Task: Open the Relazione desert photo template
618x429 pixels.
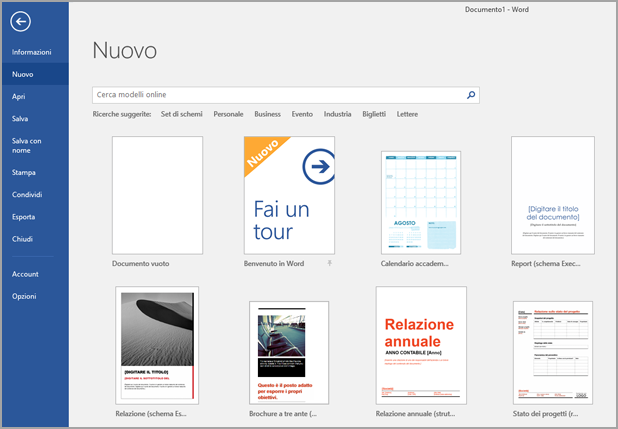Action: [157, 345]
